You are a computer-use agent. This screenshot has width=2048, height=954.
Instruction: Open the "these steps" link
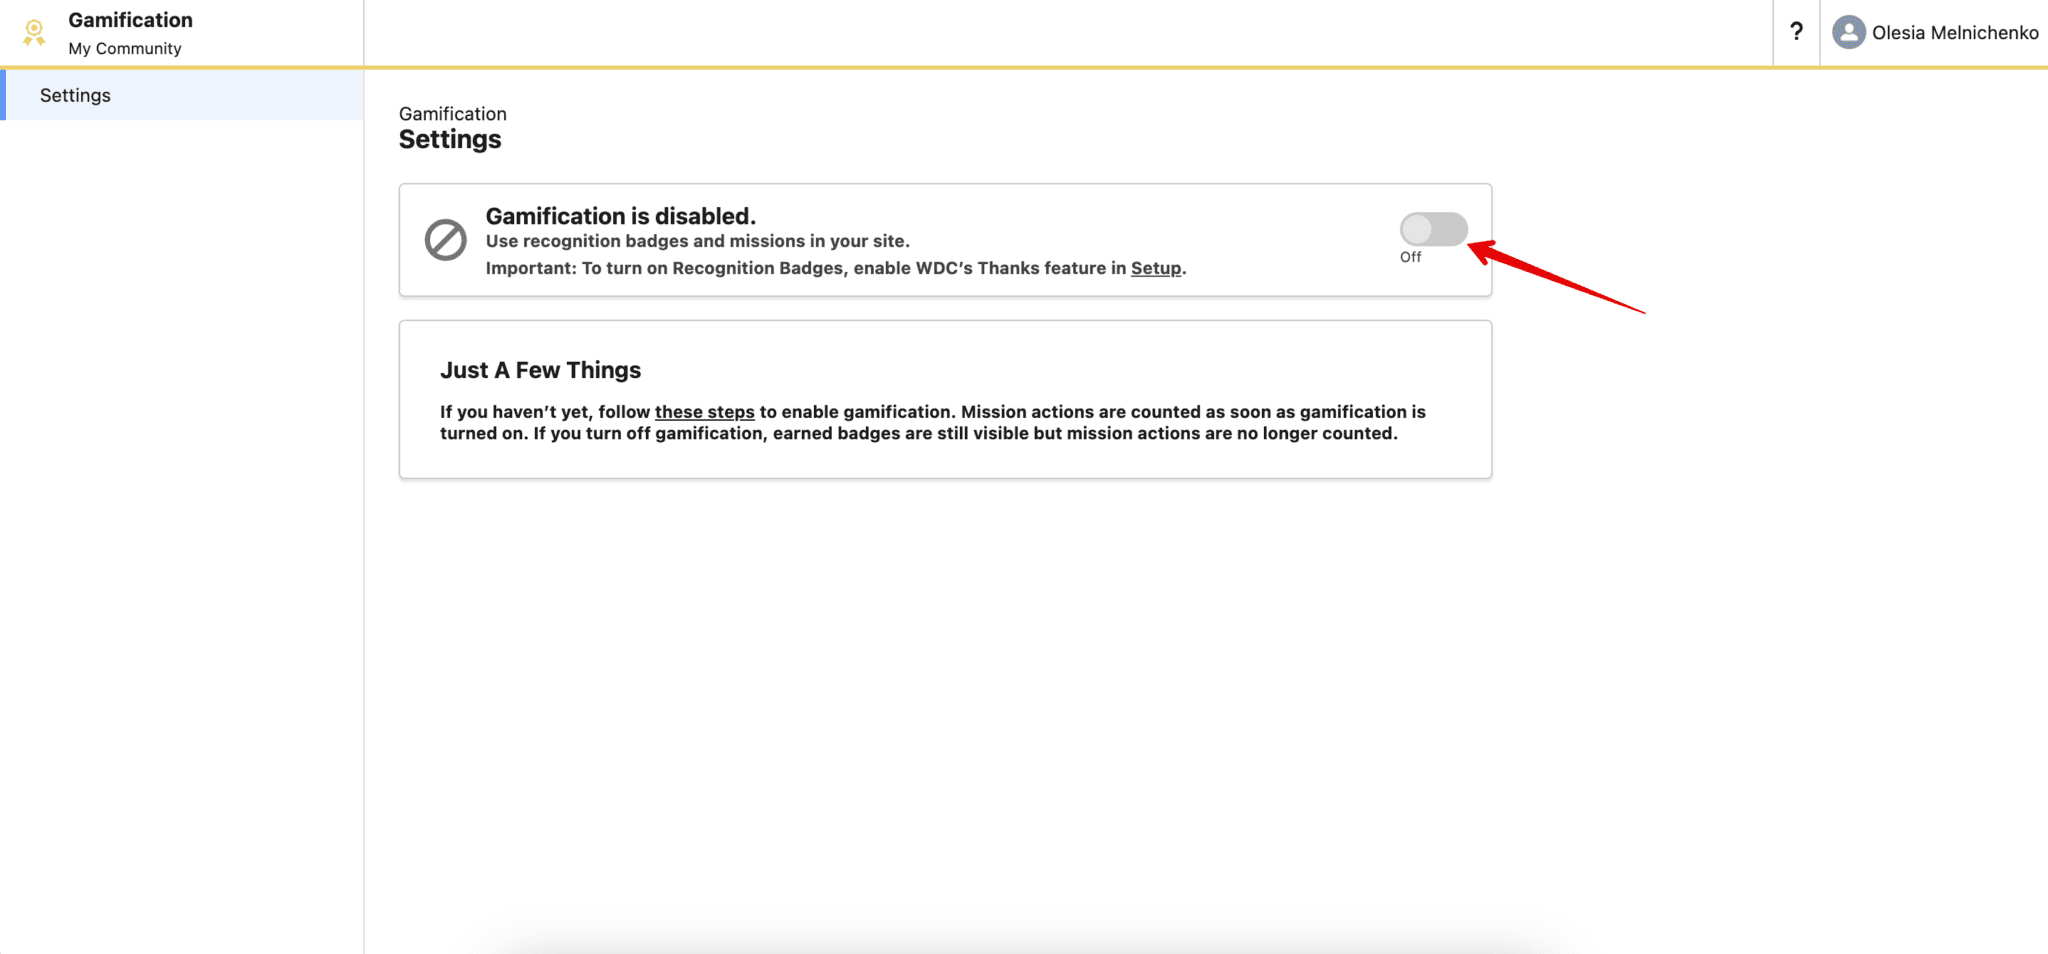click(704, 412)
